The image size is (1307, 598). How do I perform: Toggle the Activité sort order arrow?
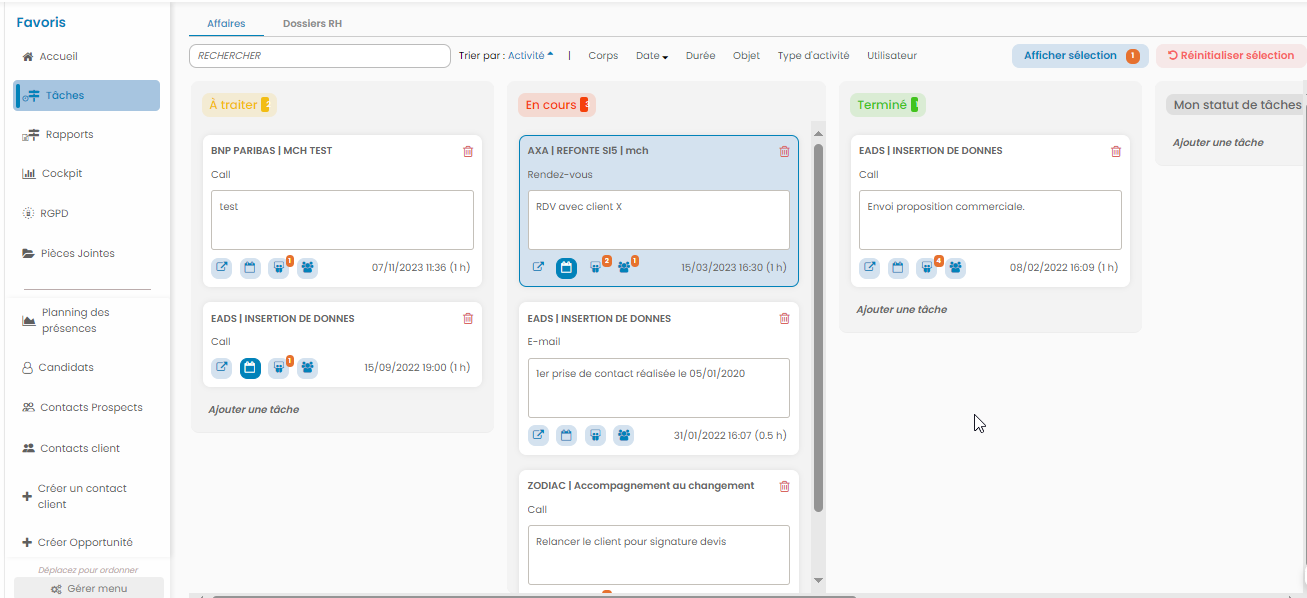tap(550, 55)
